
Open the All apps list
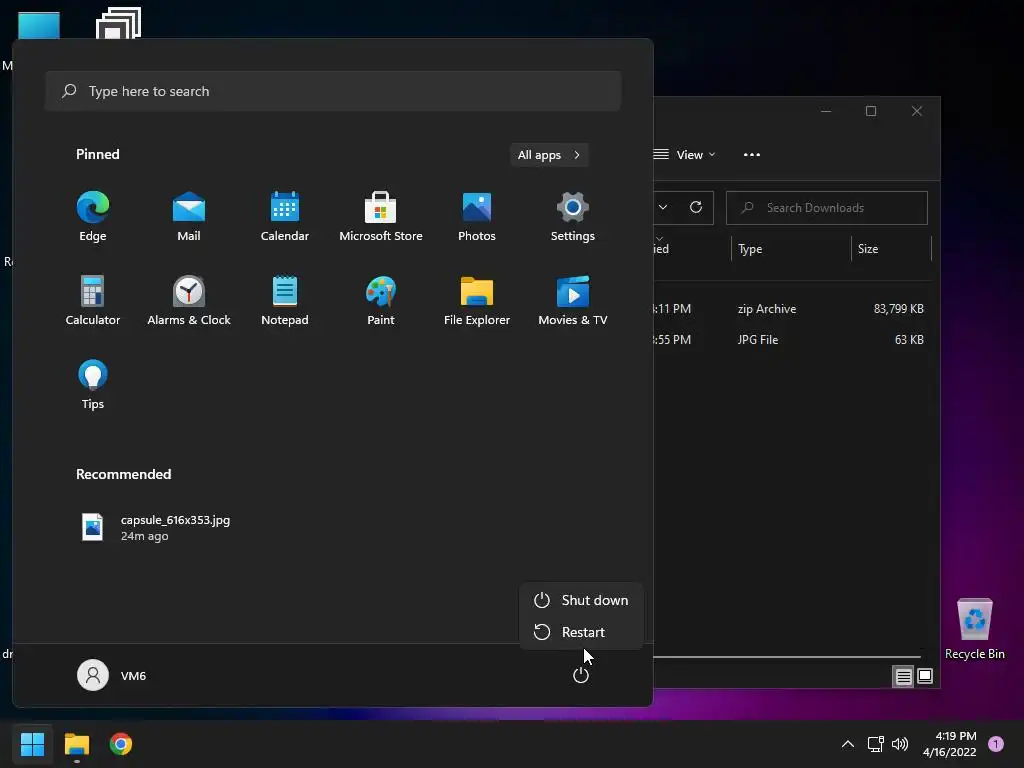coord(549,155)
